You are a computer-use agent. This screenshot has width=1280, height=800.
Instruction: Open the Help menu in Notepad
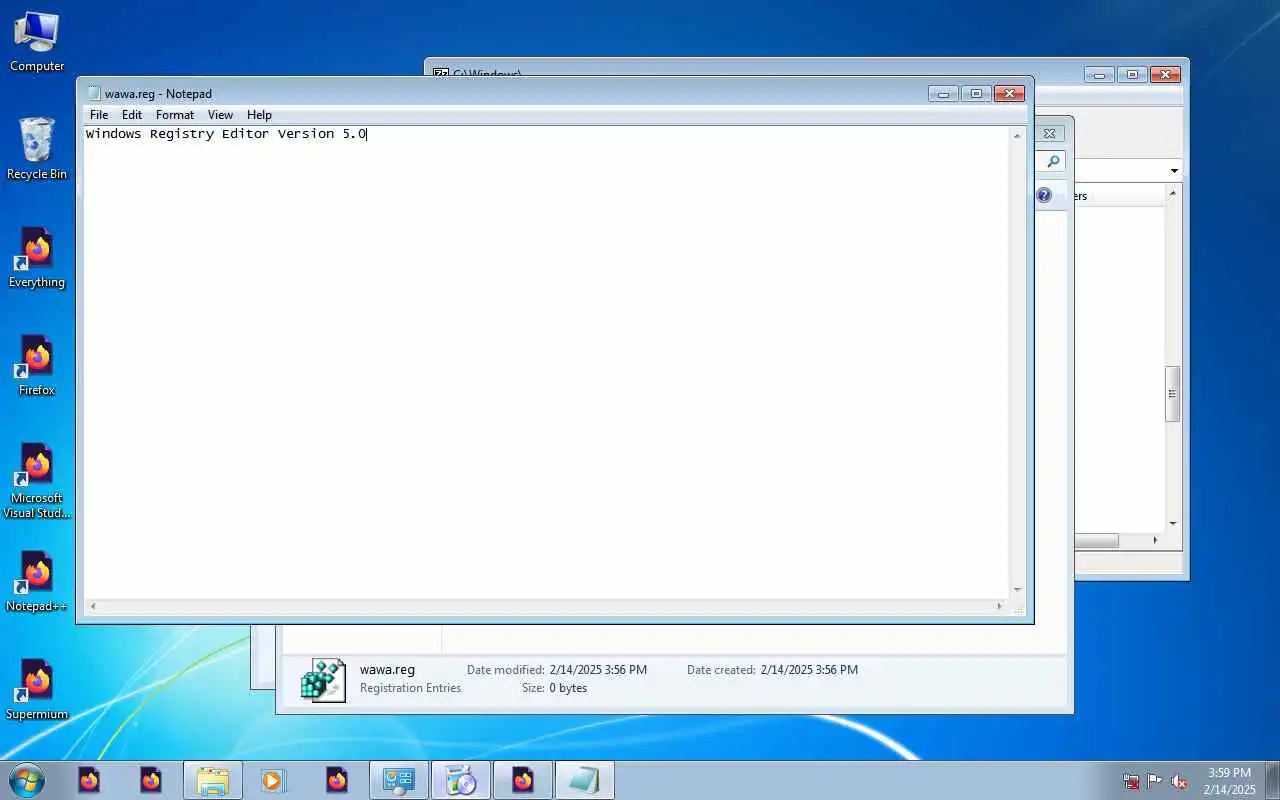259,115
